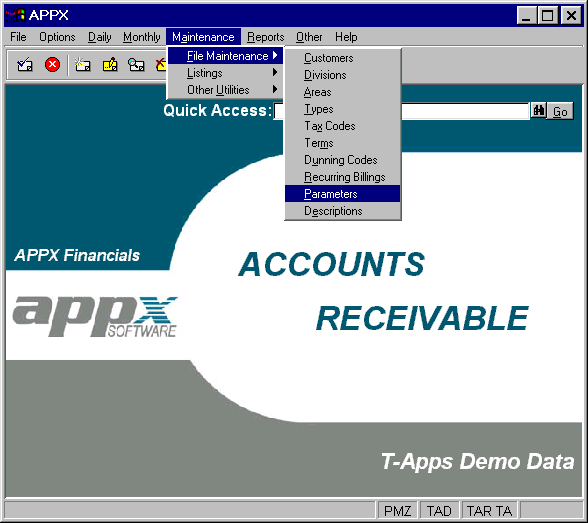Click the TAR TA status bar entry

pyautogui.click(x=489, y=511)
